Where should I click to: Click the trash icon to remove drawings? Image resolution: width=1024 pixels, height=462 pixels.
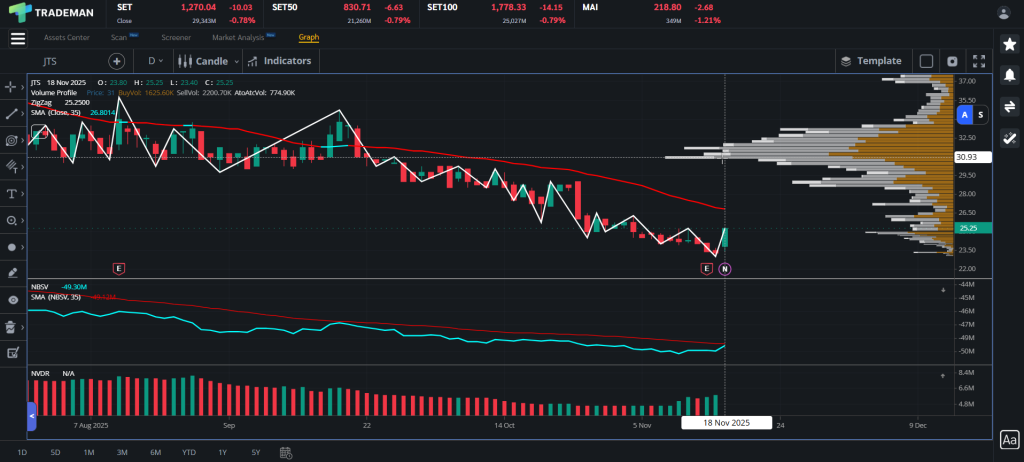click(12, 326)
